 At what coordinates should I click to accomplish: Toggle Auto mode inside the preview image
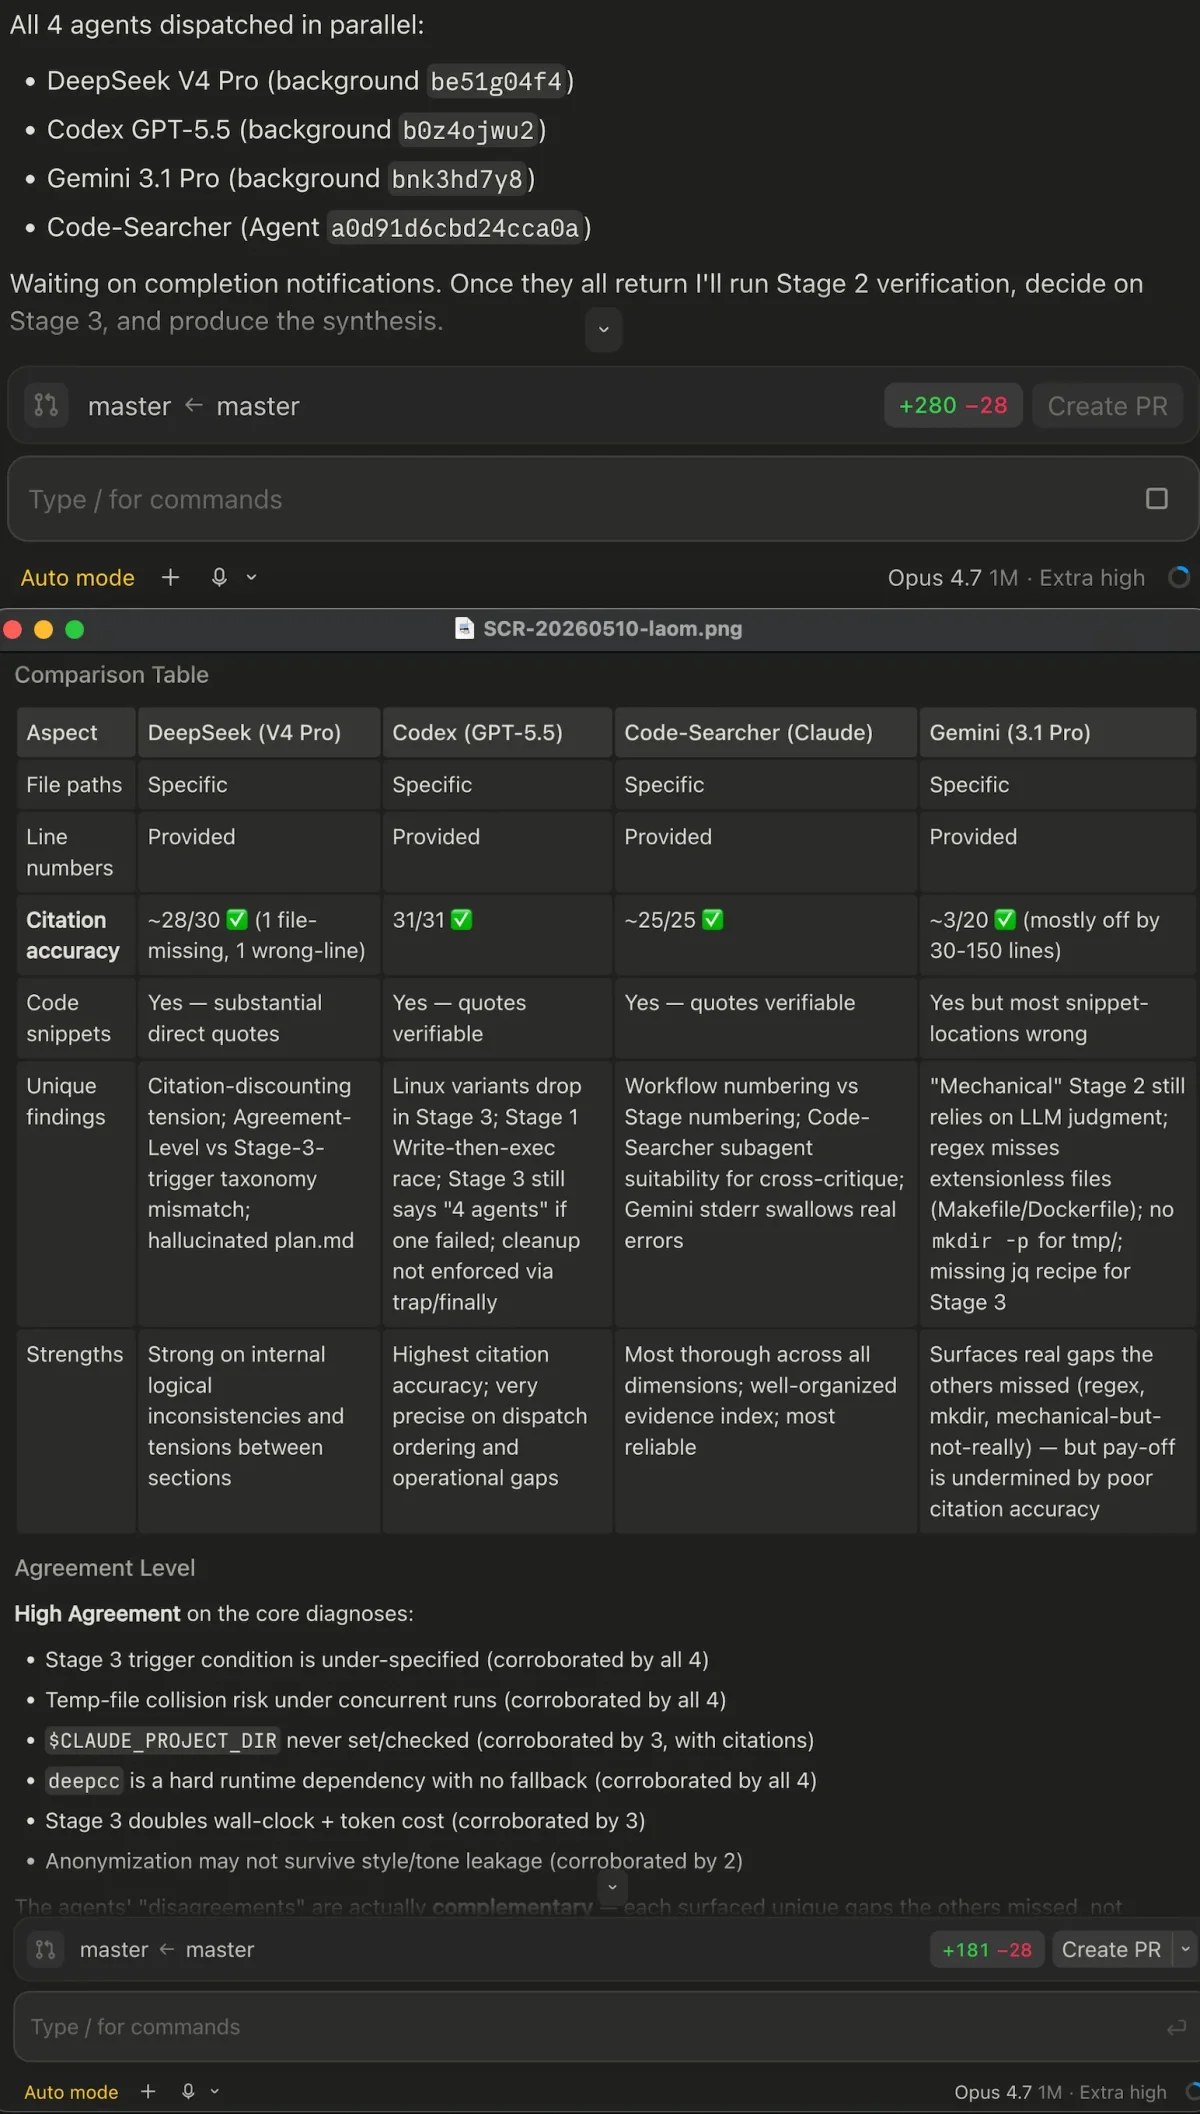click(71, 2091)
